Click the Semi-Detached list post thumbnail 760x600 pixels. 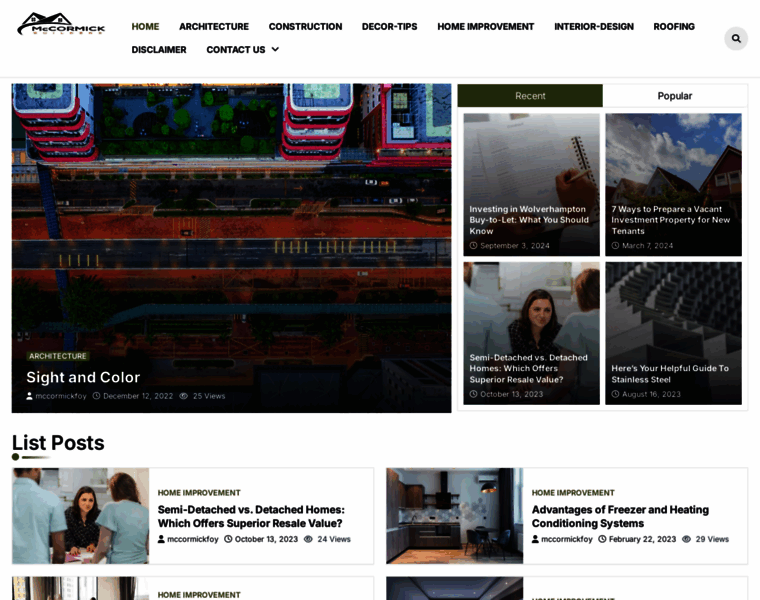[80, 516]
